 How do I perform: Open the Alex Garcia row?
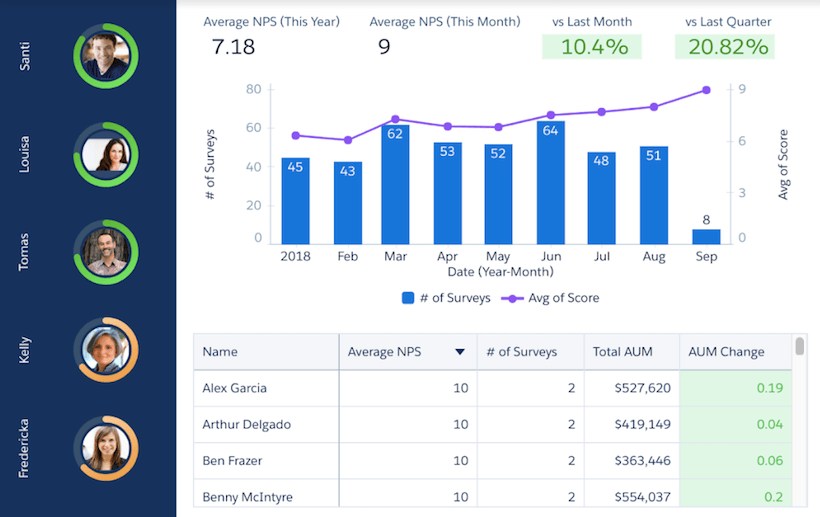(x=235, y=388)
